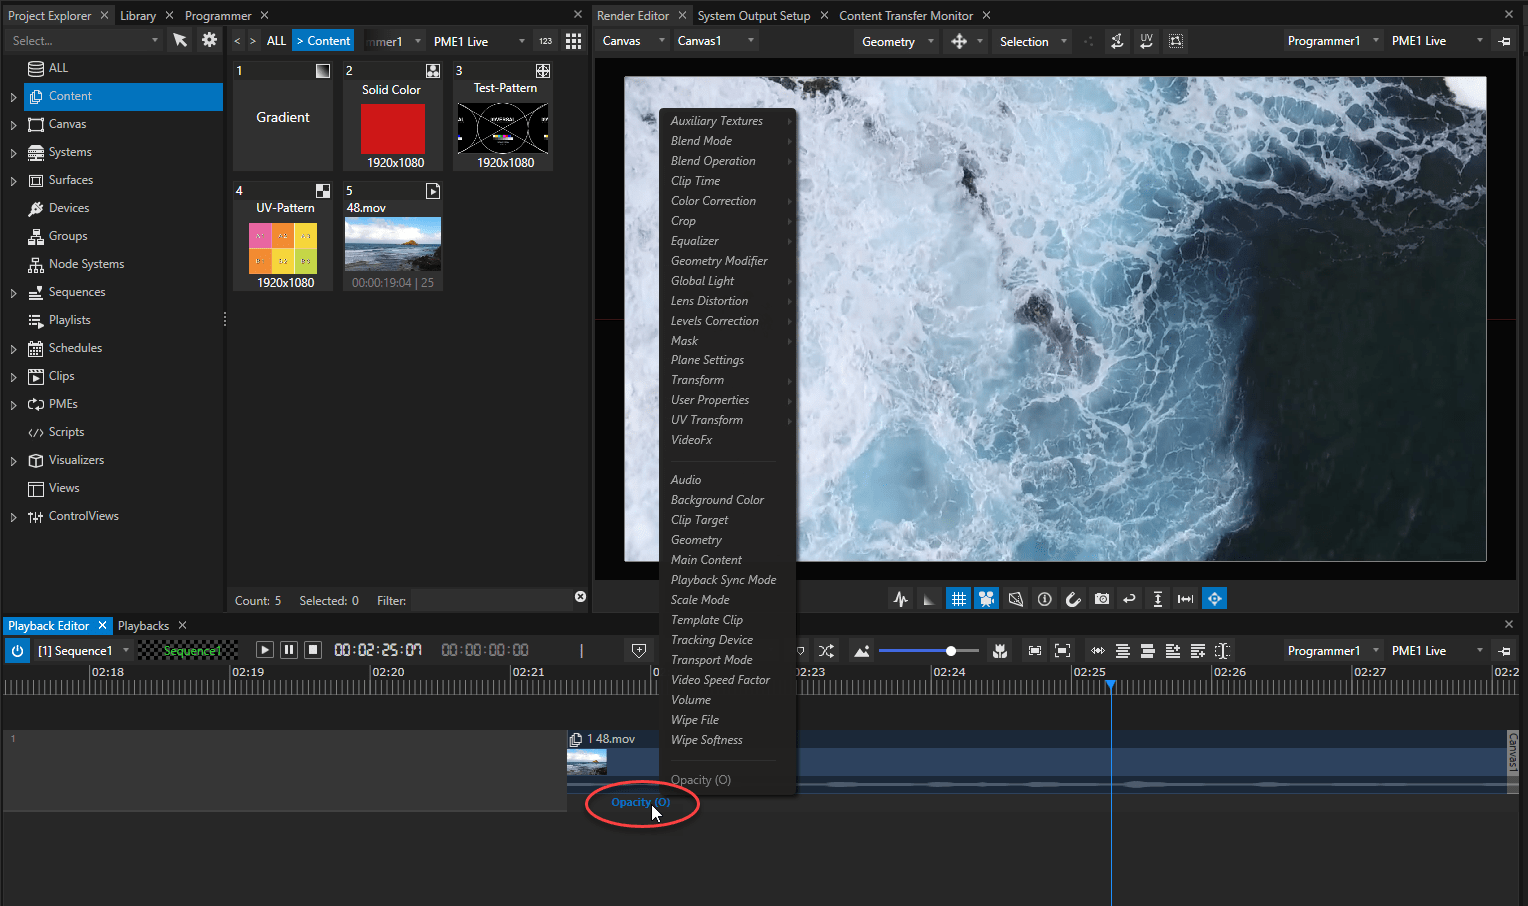Toggle the camera view icon in Render Editor
1528x906 pixels.
pyautogui.click(x=987, y=598)
